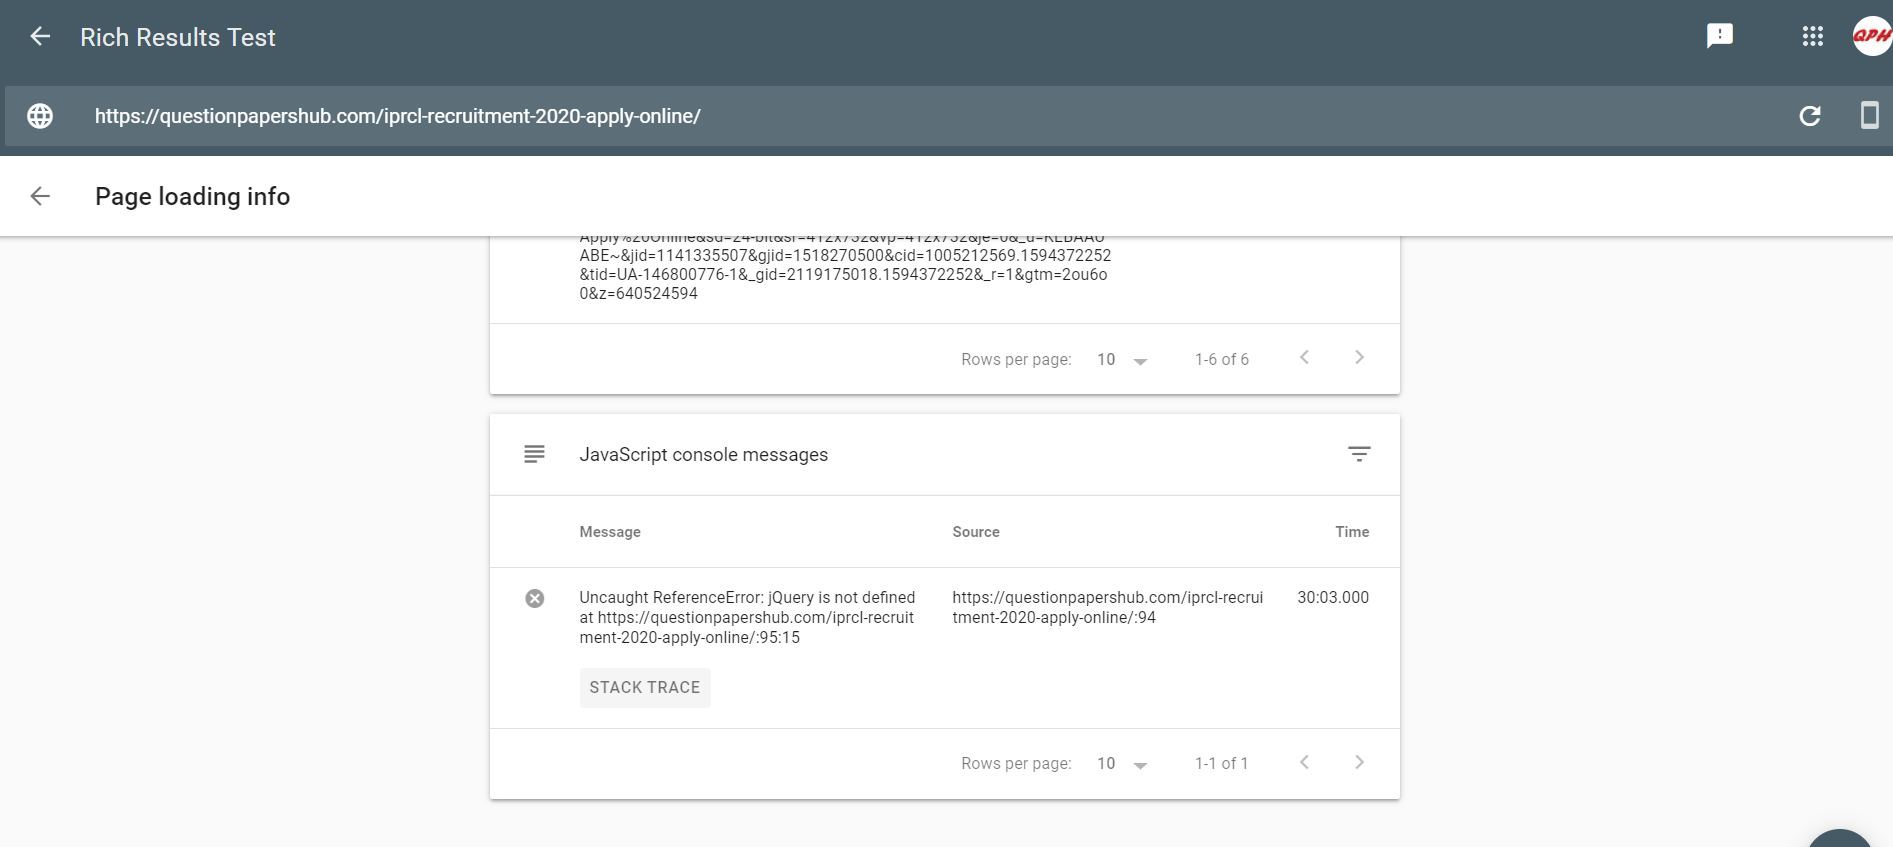Click the Rich Results Test title

pyautogui.click(x=178, y=37)
